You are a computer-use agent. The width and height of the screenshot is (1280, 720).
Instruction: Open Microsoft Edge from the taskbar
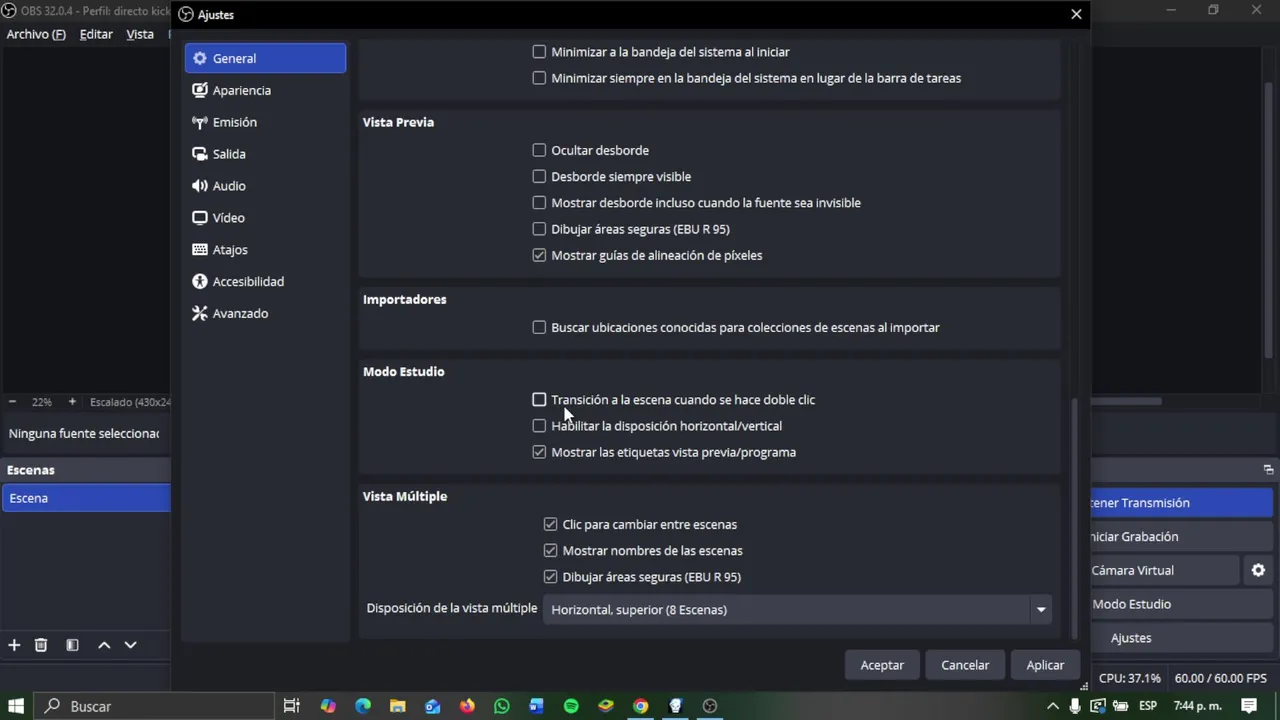coord(363,706)
